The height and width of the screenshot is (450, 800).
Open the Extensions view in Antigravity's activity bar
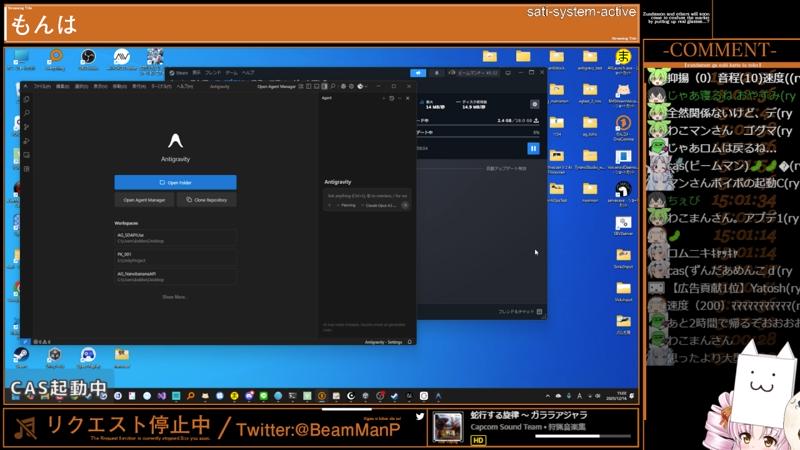pos(27,168)
